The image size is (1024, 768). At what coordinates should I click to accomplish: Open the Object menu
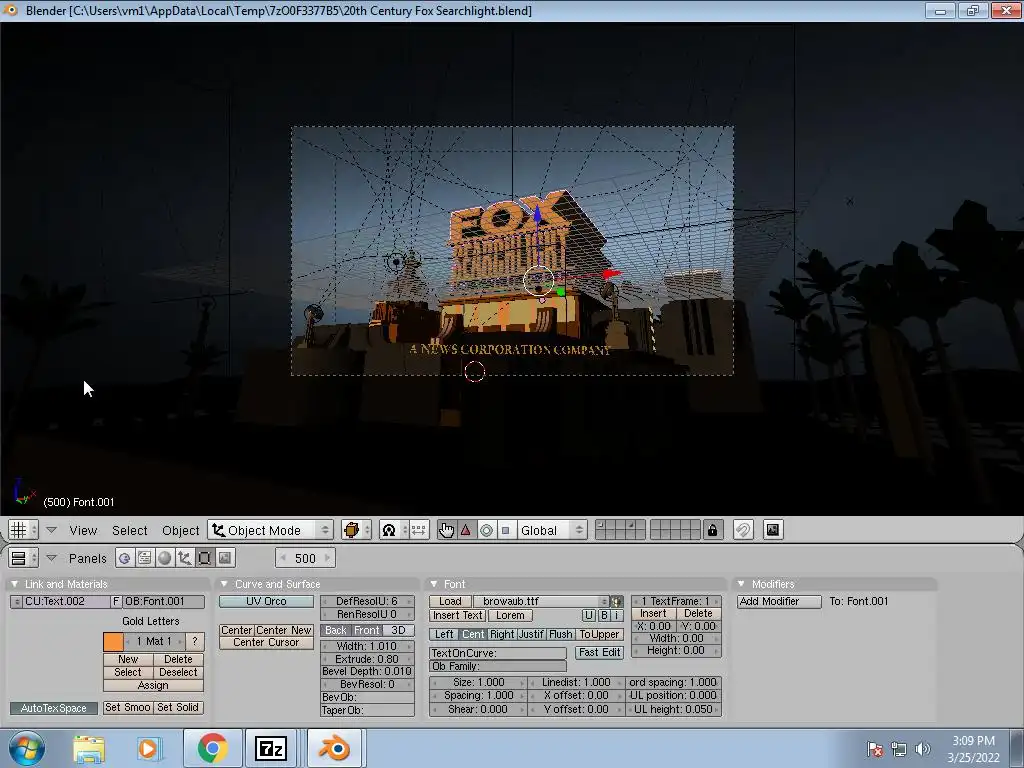click(x=180, y=530)
